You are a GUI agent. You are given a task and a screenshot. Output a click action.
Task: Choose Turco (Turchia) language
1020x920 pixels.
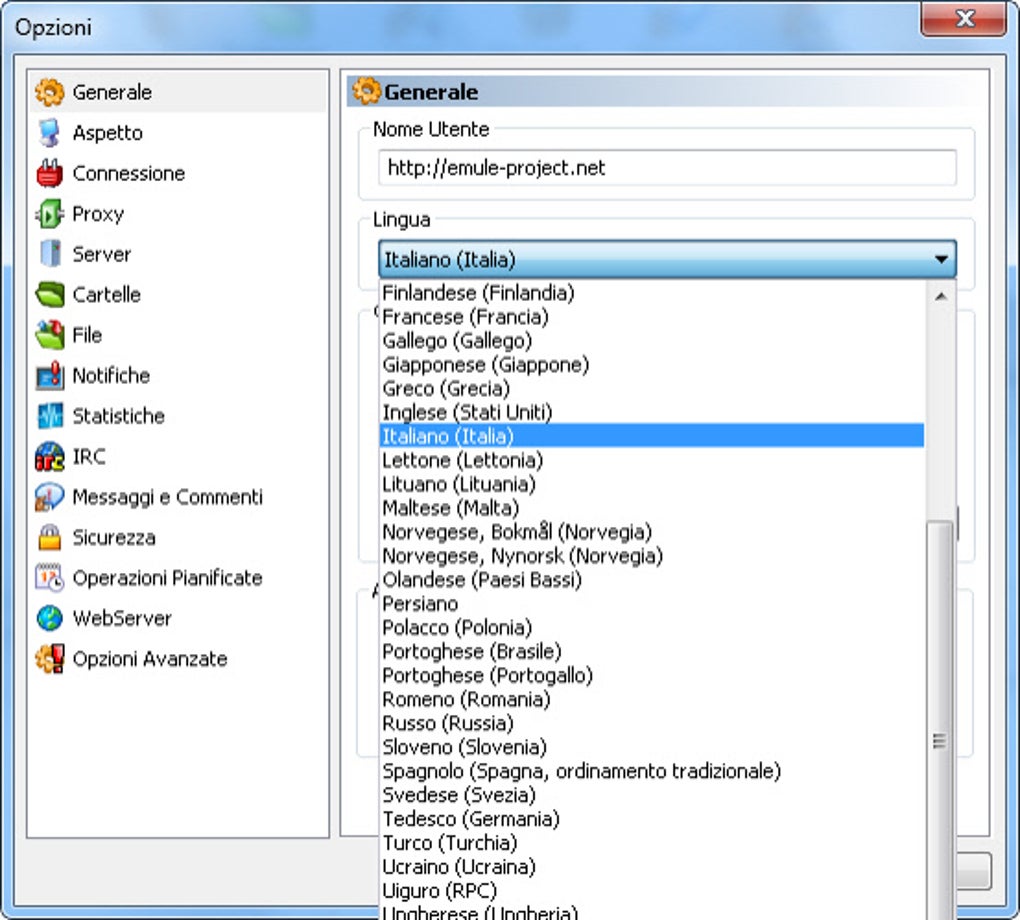click(652, 843)
